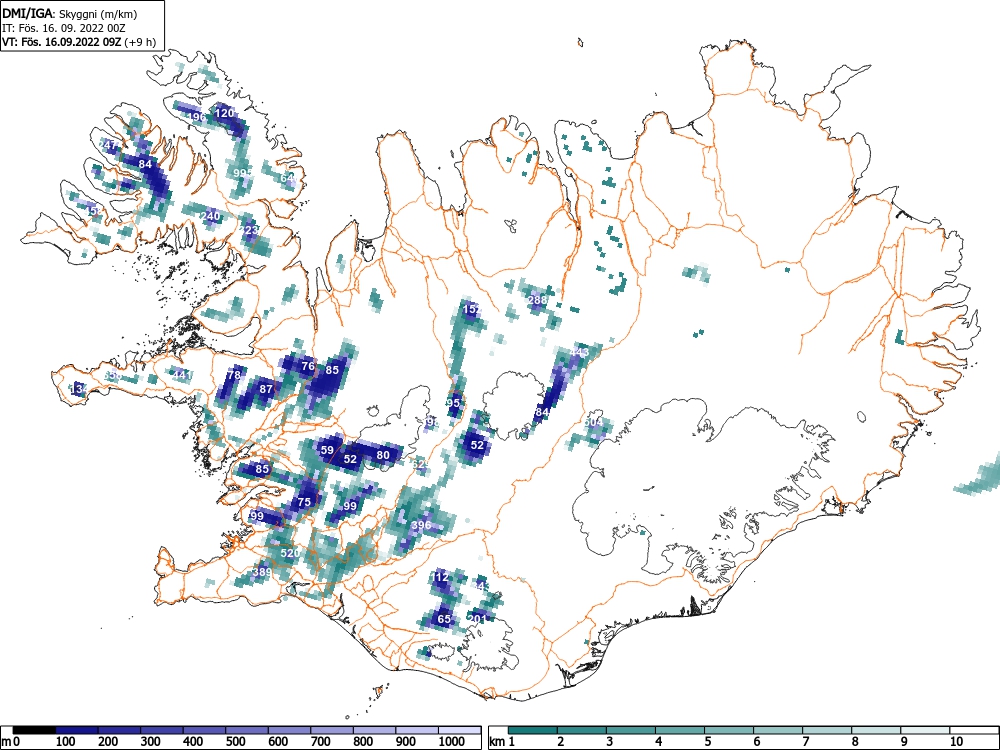This screenshot has width=1000, height=750.
Task: Click the '65' value on the map
Action: (444, 619)
